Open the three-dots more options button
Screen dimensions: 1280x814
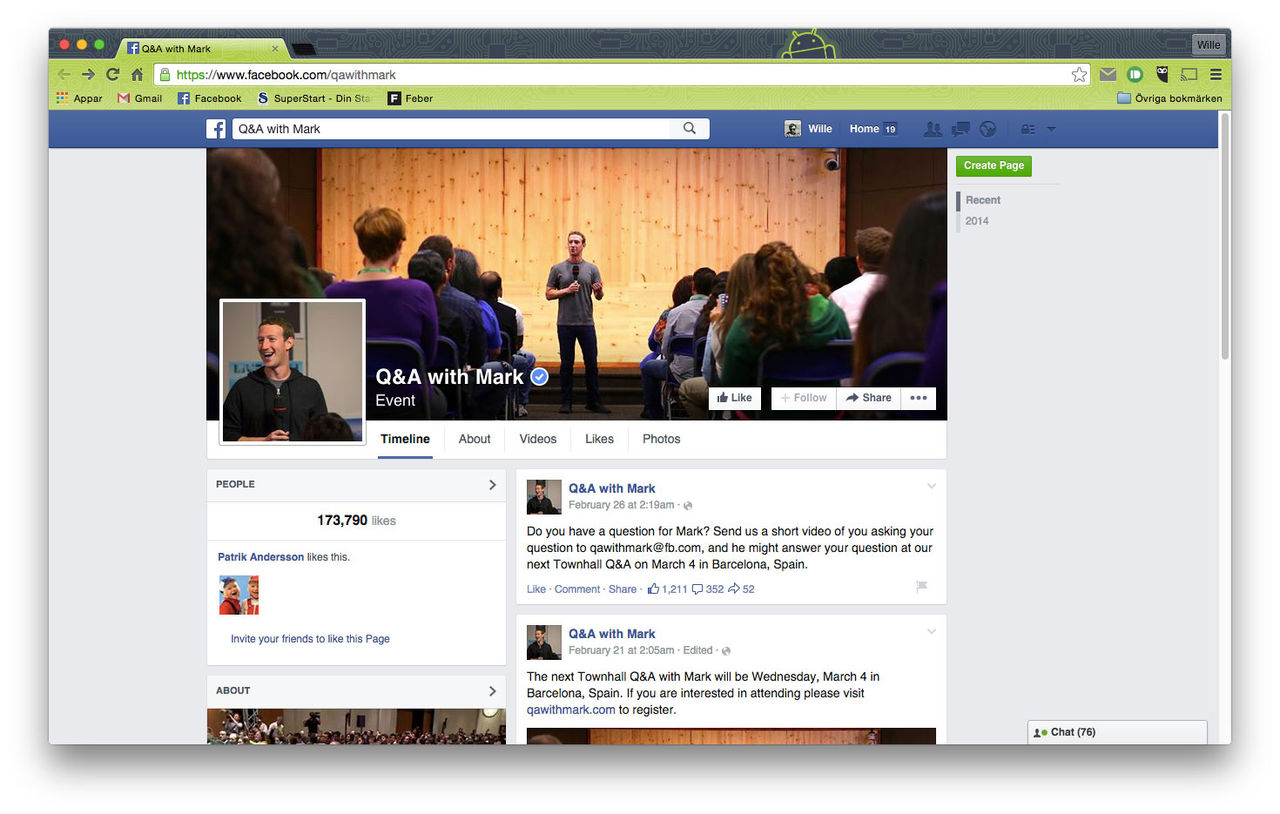pos(918,398)
